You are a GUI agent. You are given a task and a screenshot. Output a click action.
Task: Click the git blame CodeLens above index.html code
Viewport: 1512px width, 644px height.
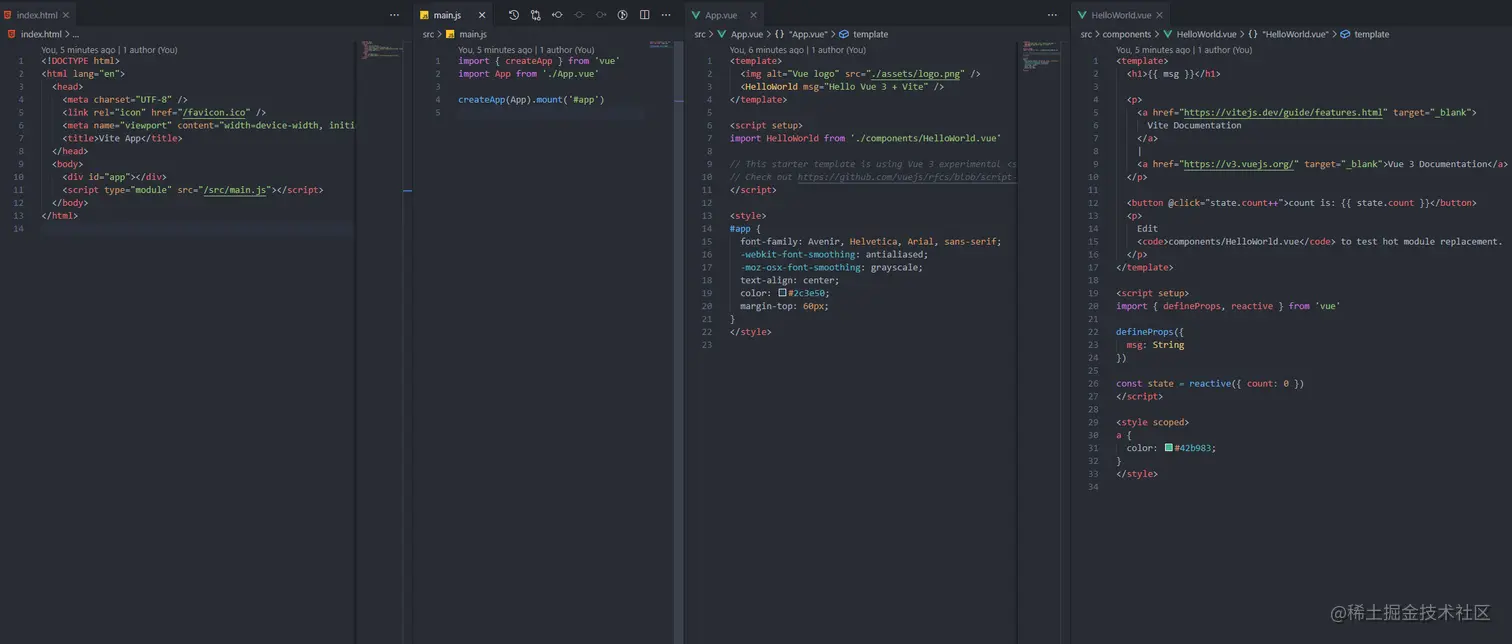click(109, 49)
